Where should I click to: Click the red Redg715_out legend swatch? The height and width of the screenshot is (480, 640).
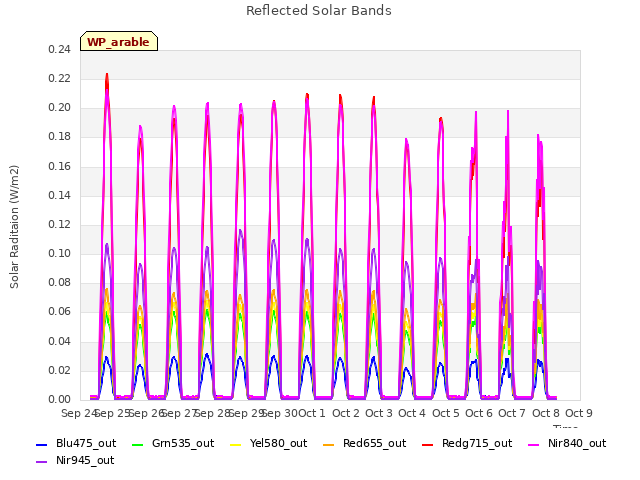click(x=428, y=444)
